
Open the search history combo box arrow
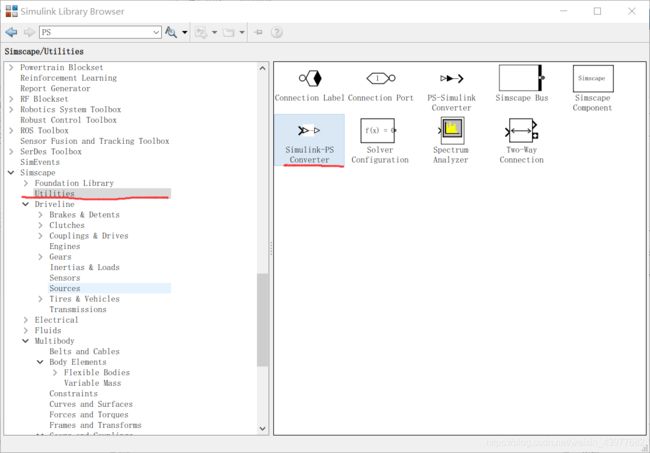pos(156,32)
